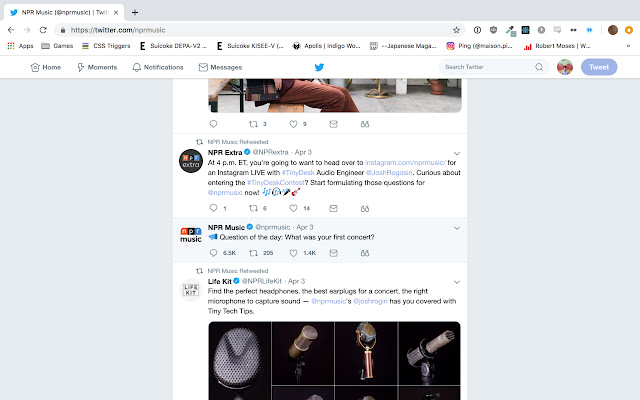Open the @joshrogin mention in Life Kit tweet
640x400 pixels.
click(x=370, y=301)
